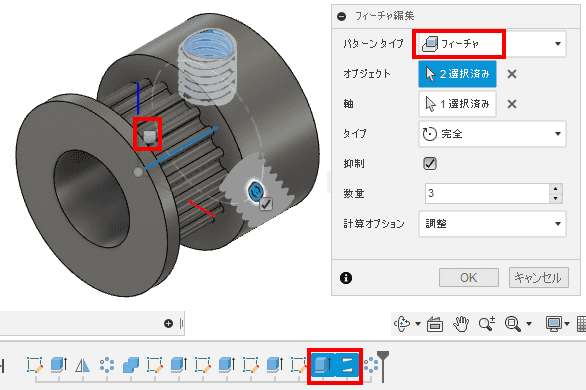This screenshot has height=390, width=586.
Task: Click the round gray handle on the axis
Action: point(138,172)
